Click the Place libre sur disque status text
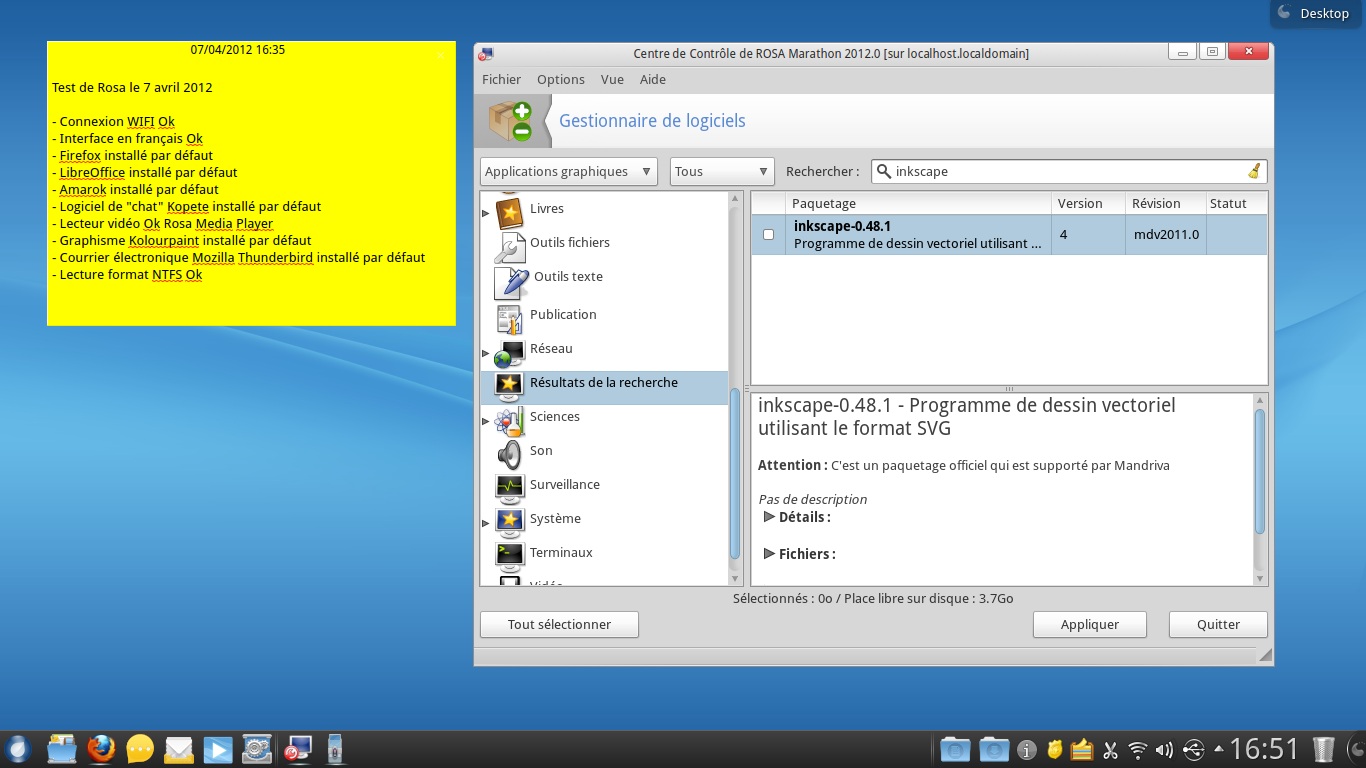This screenshot has width=1366, height=768. (929, 599)
